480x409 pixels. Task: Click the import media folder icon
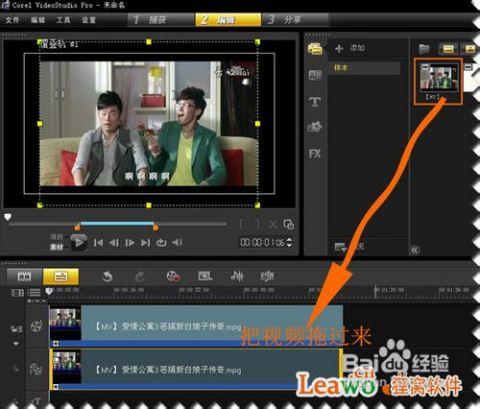(x=424, y=49)
